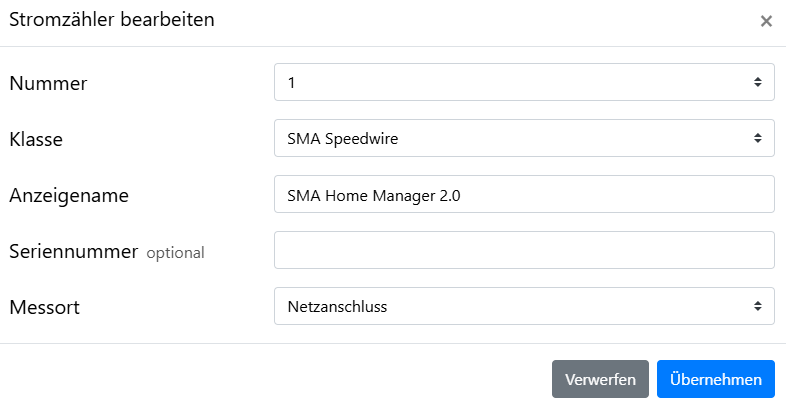The image size is (786, 402).
Task: Close the Stromzähler bearbeiten dialog
Action: point(766,21)
